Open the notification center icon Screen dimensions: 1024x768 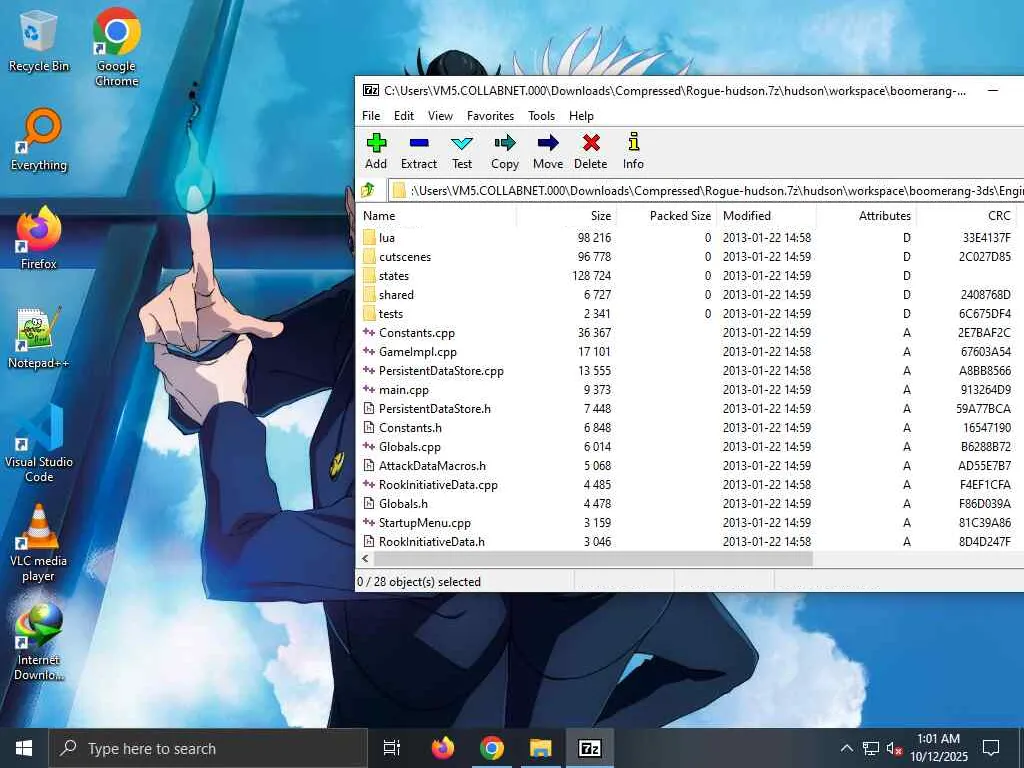click(x=991, y=748)
